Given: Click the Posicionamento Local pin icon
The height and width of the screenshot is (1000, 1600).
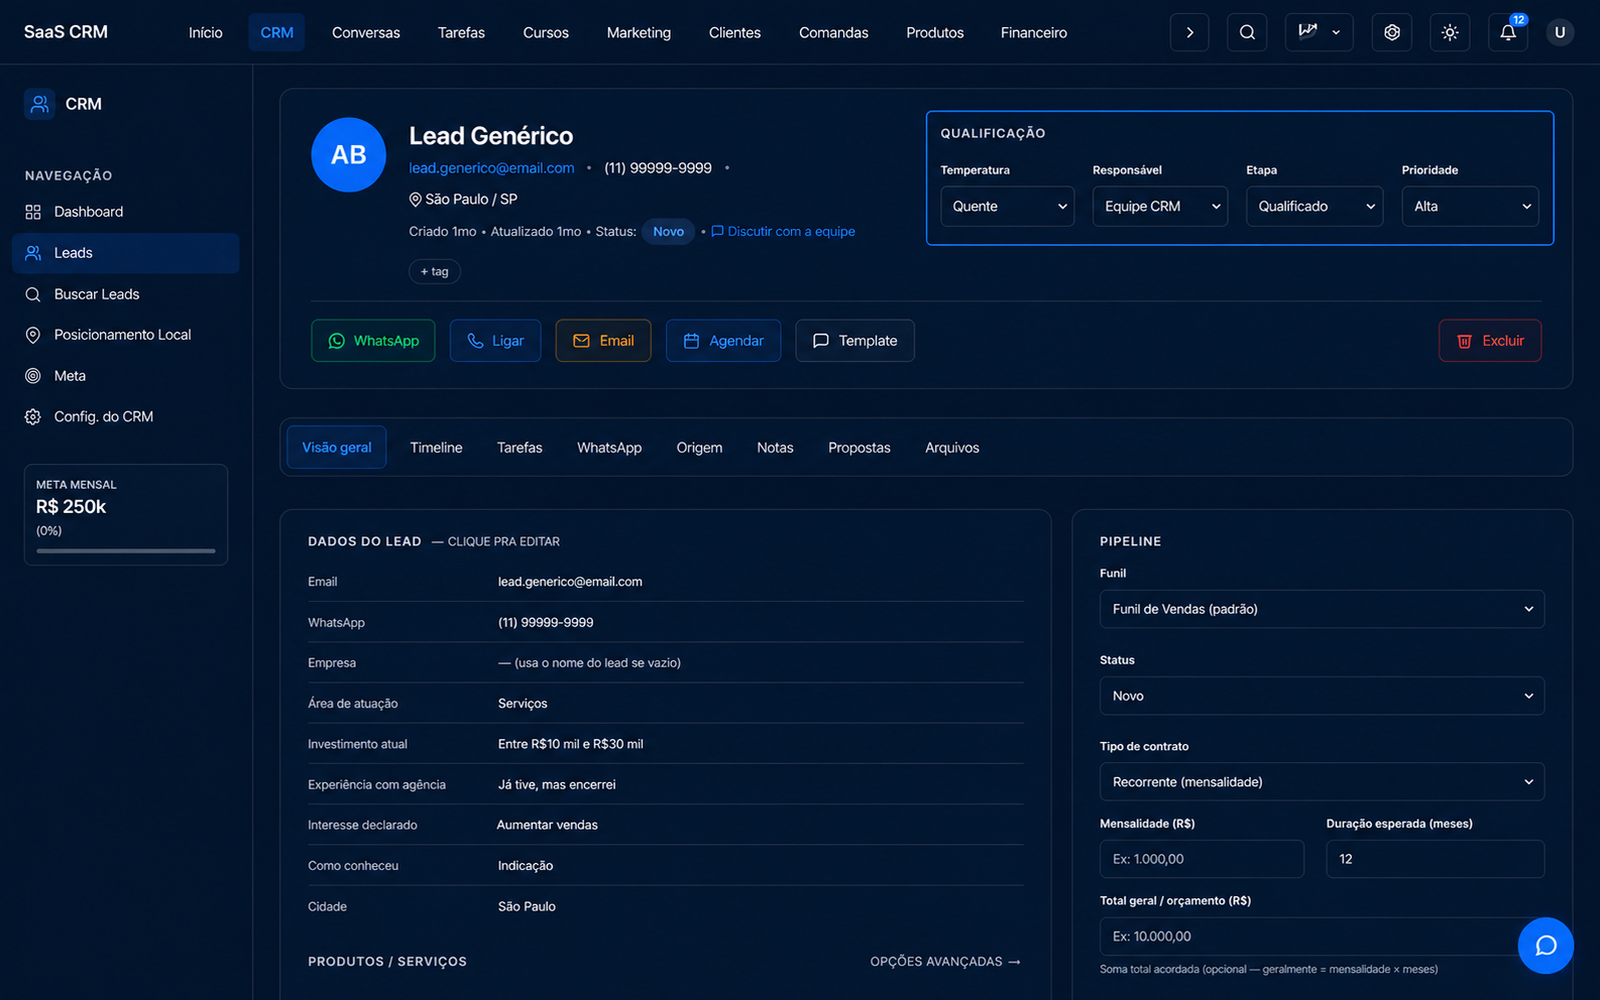Looking at the screenshot, I should click(x=33, y=335).
